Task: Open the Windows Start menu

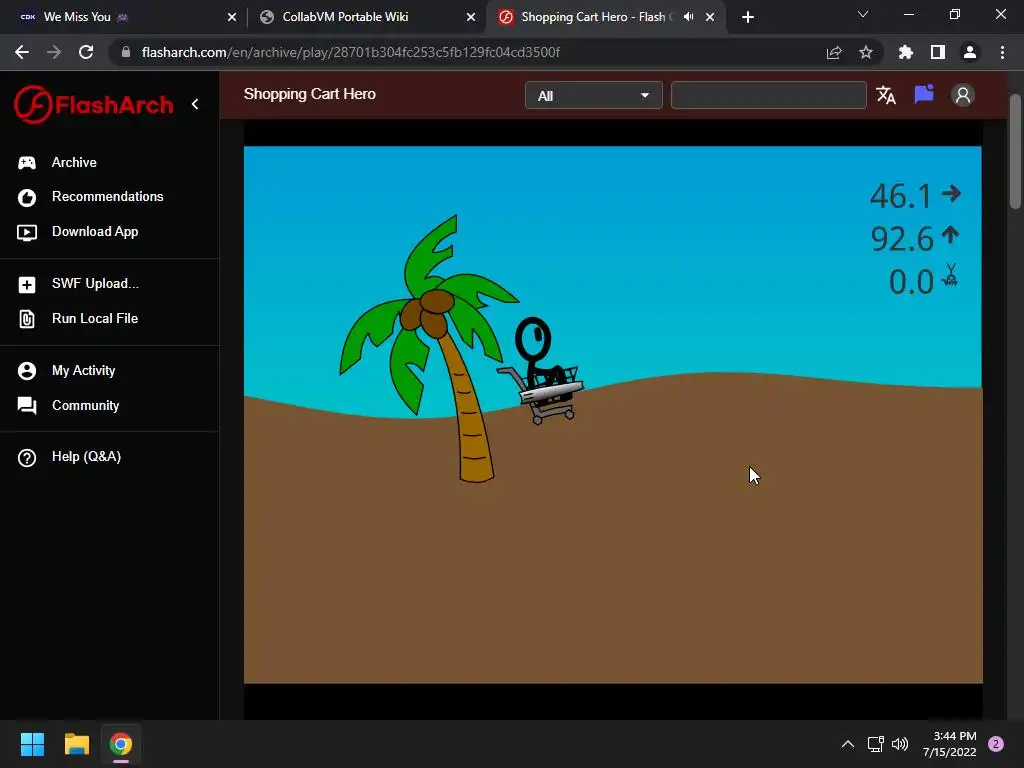Action: click(32, 744)
